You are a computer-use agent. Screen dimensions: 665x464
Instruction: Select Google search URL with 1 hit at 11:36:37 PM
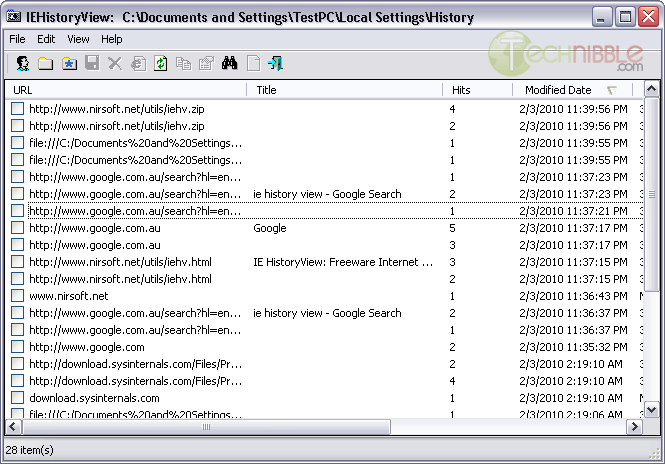(135, 330)
